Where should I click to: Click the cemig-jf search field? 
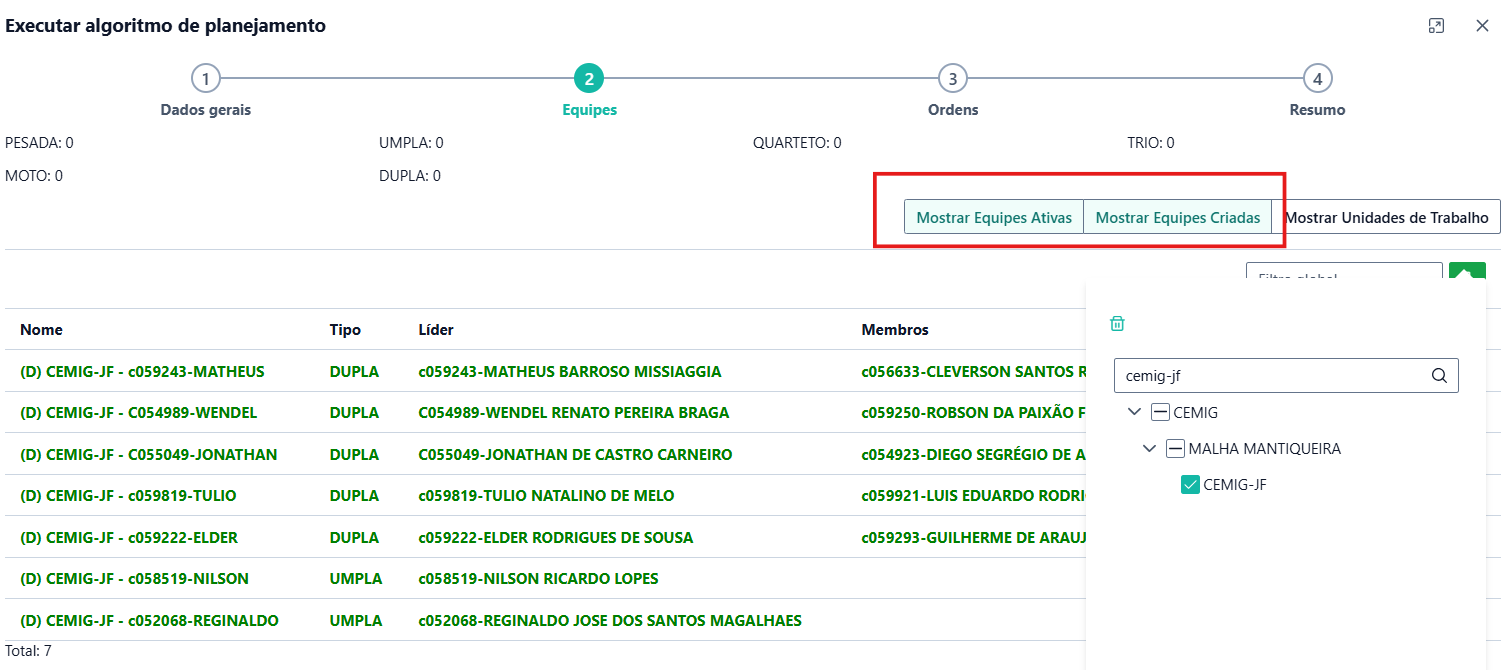click(1270, 376)
